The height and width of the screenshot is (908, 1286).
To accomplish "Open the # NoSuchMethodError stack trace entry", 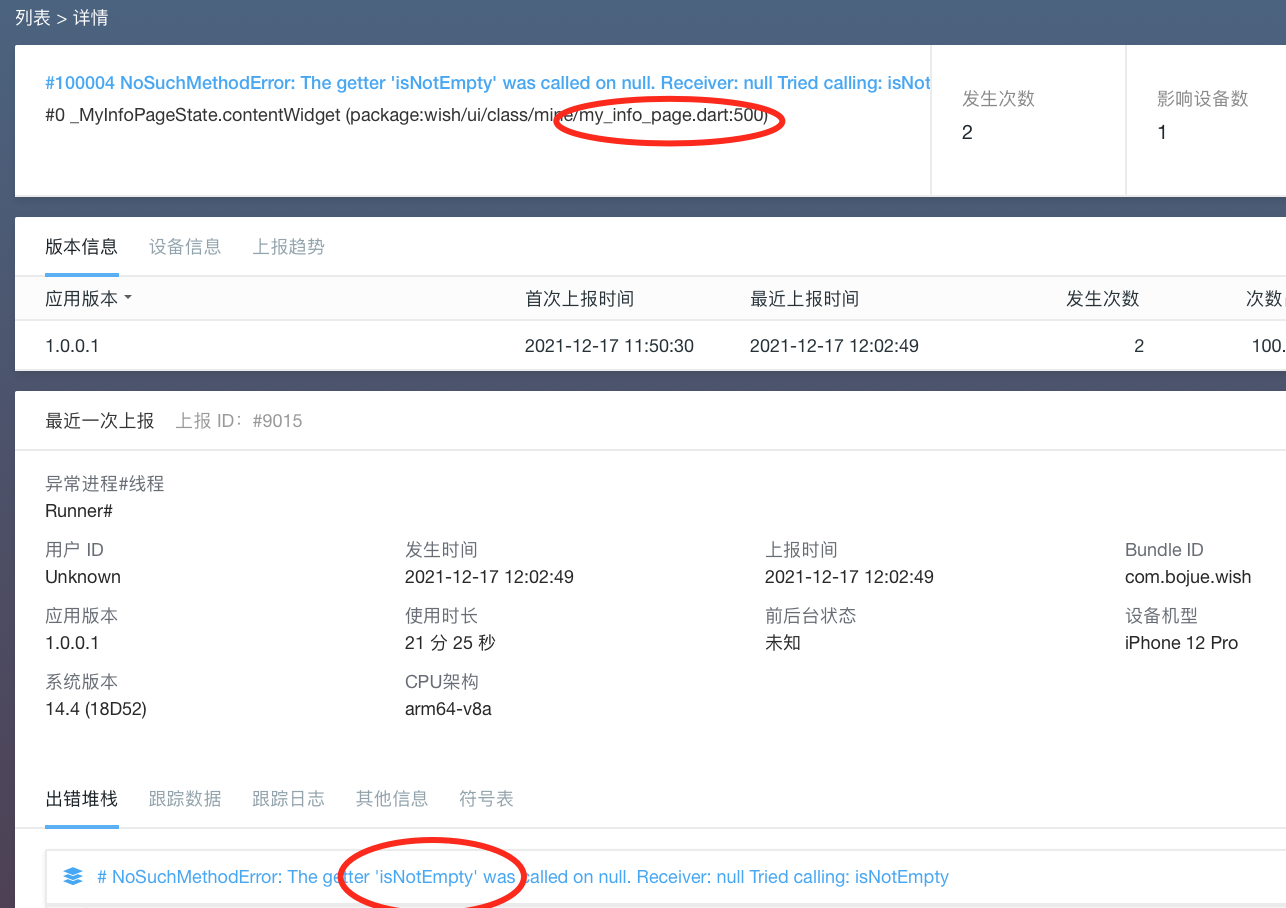I will 522,877.
